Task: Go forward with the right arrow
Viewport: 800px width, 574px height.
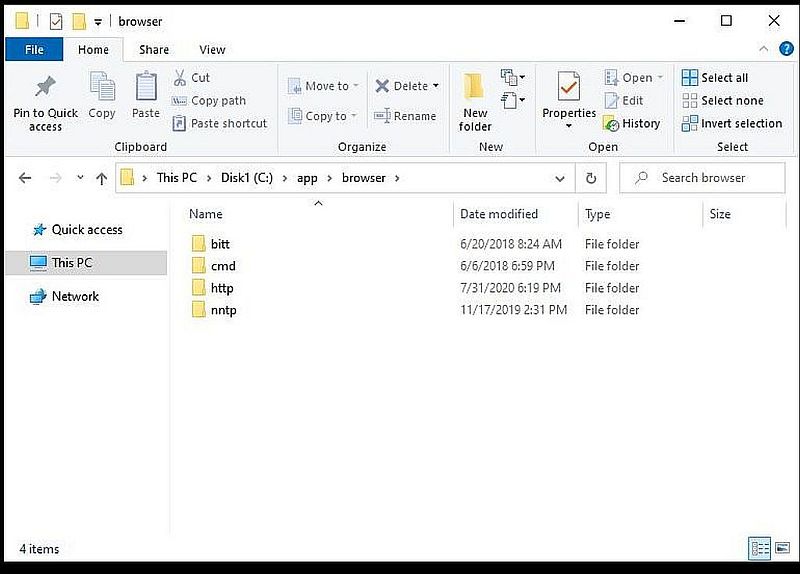Action: [56, 178]
